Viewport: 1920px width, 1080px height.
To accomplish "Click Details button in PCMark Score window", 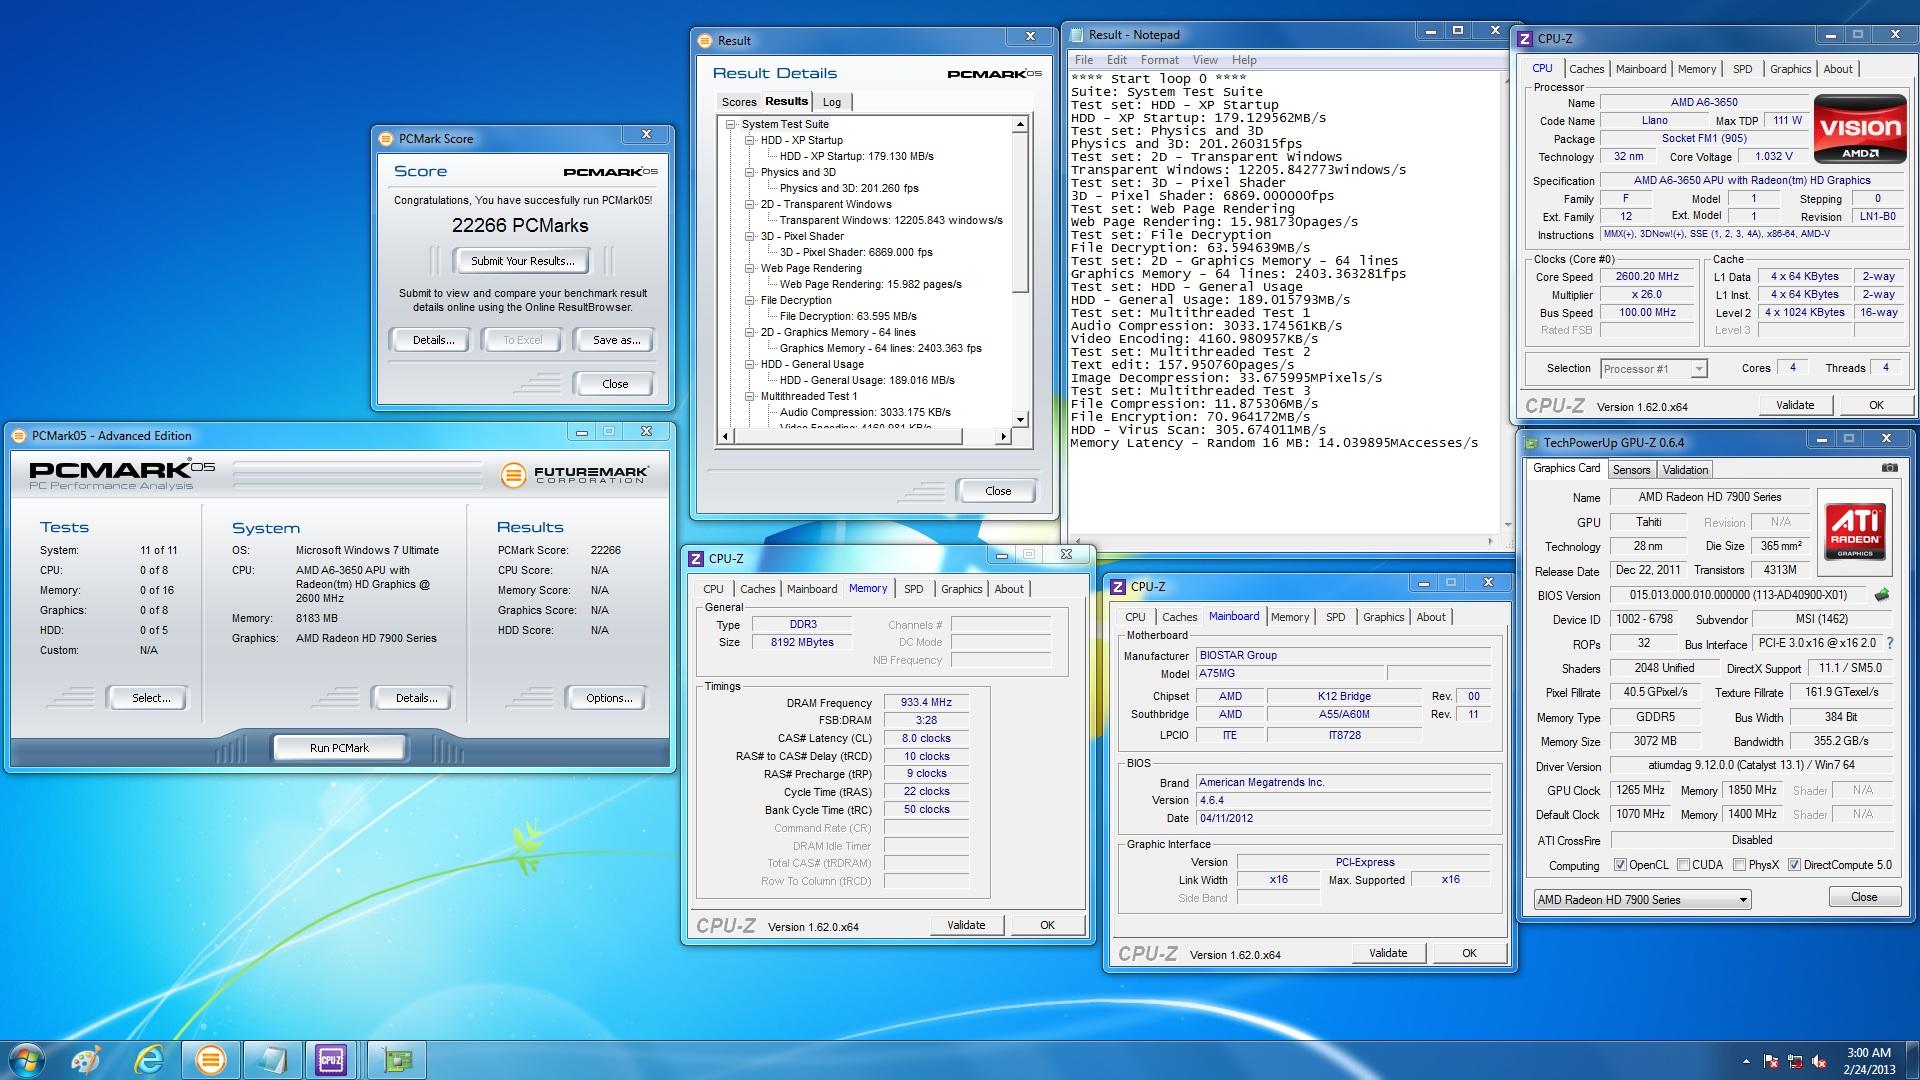I will 433,340.
